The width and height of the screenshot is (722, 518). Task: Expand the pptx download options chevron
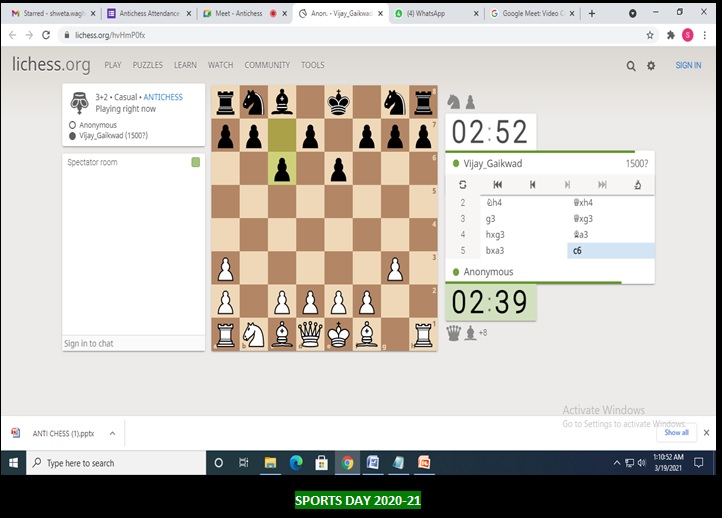pos(112,433)
